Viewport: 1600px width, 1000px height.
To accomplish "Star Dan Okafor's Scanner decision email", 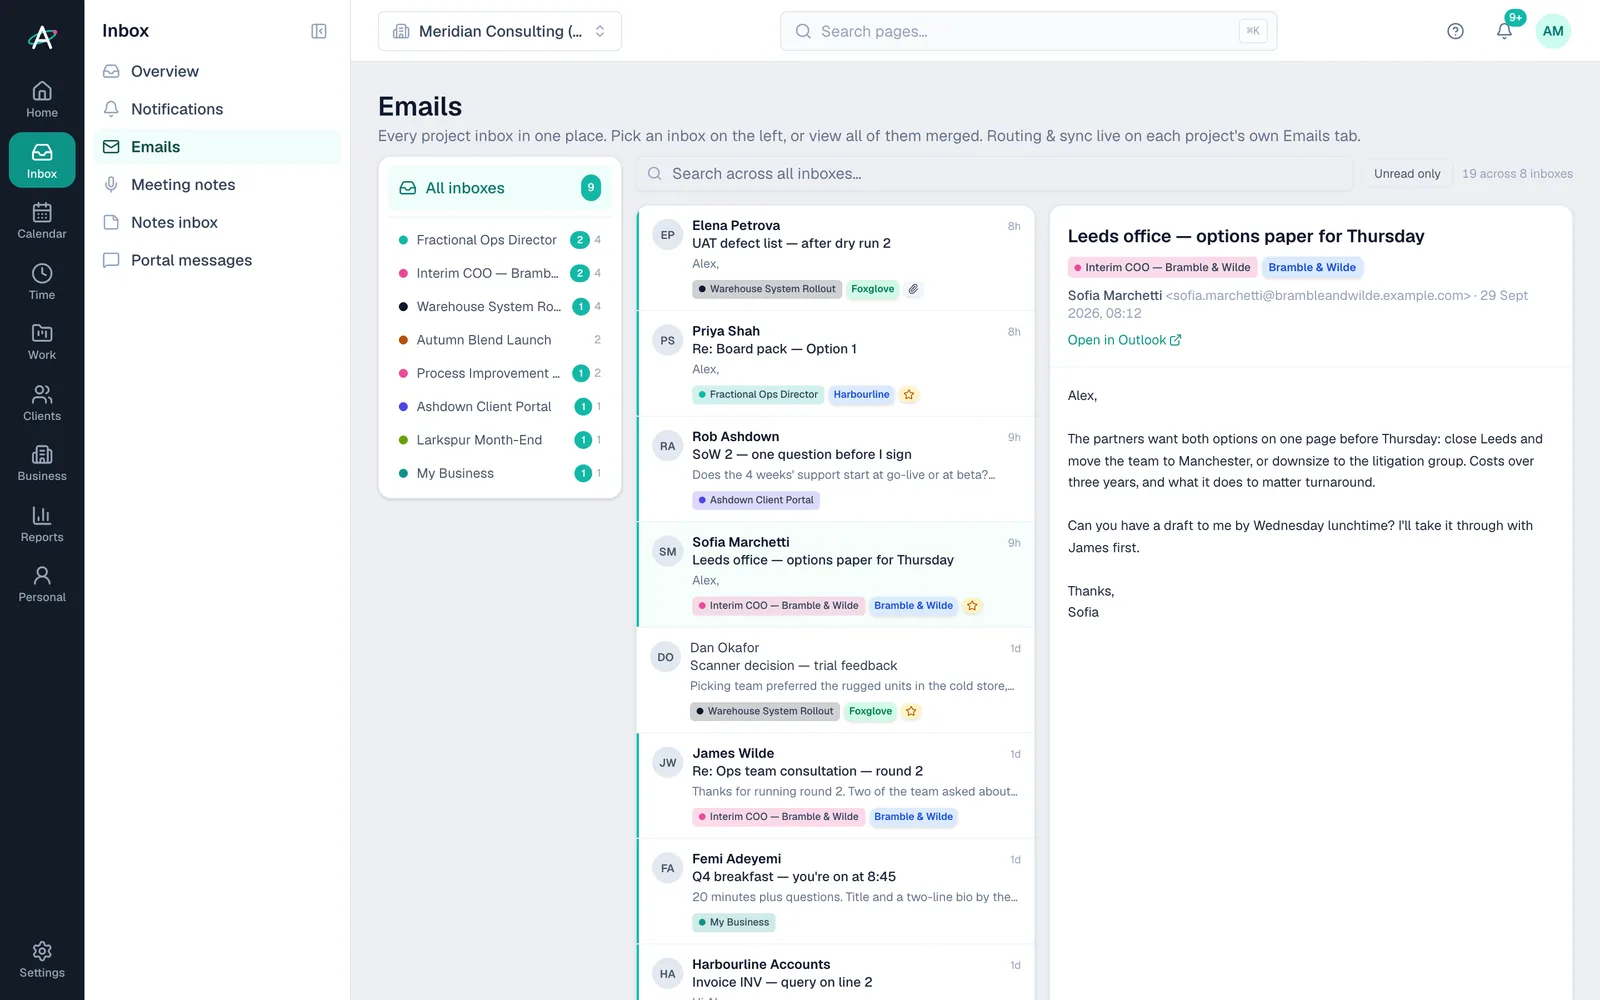I will tap(911, 712).
